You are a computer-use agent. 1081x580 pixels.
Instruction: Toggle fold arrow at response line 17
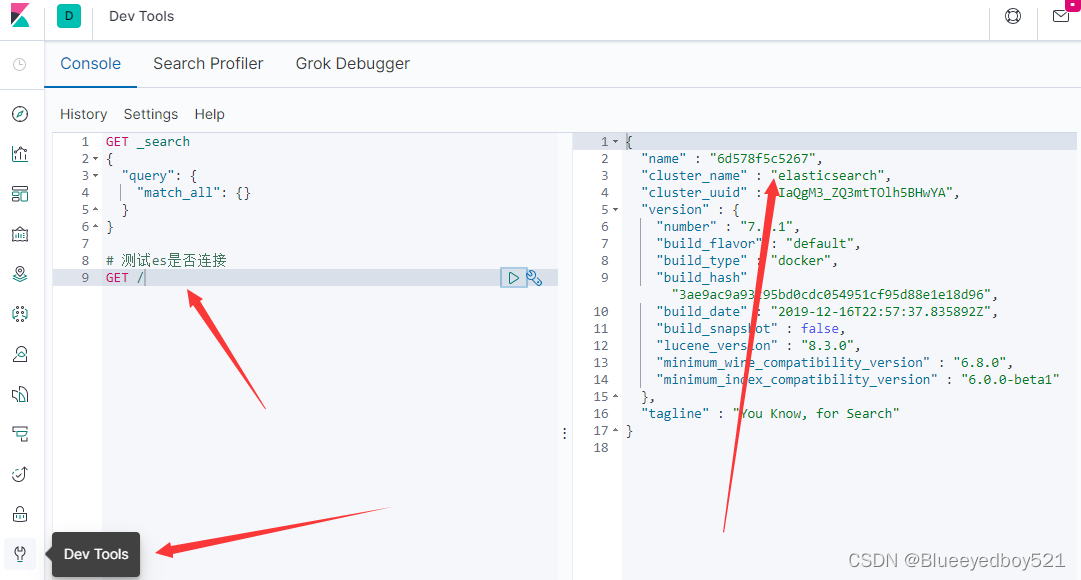616,431
